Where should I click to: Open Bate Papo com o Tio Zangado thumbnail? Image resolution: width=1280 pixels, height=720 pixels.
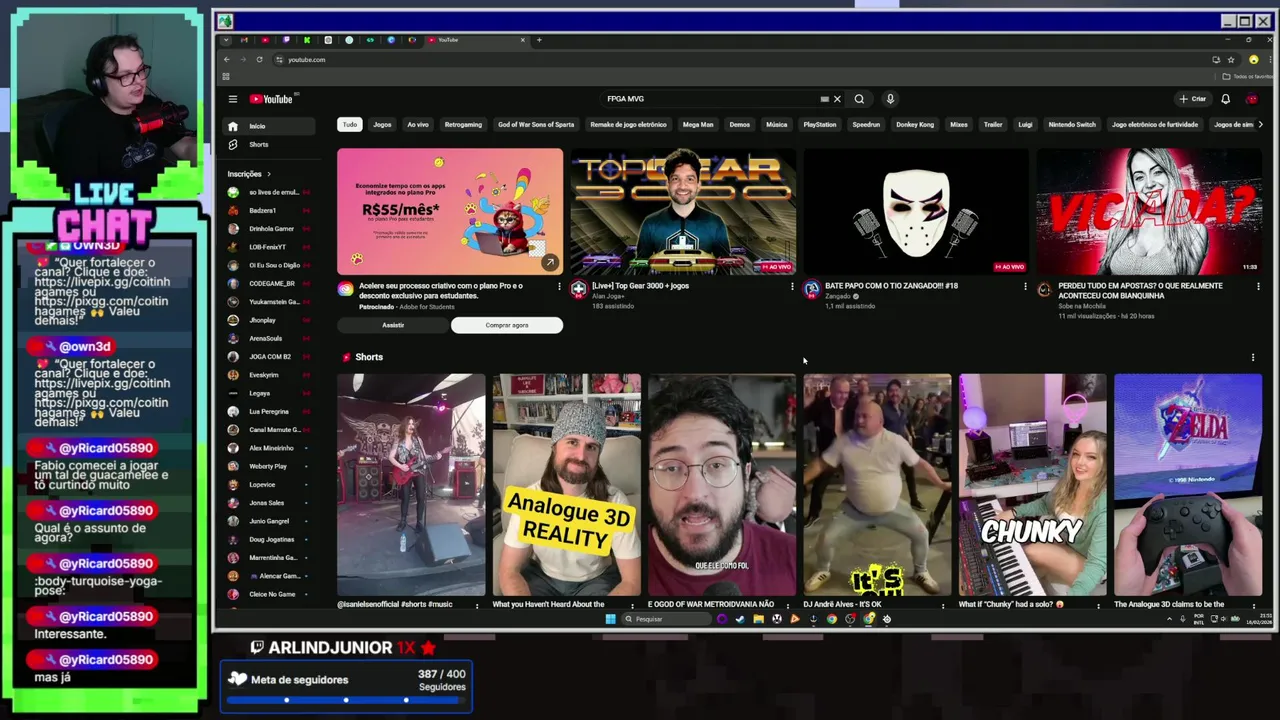[x=916, y=211]
